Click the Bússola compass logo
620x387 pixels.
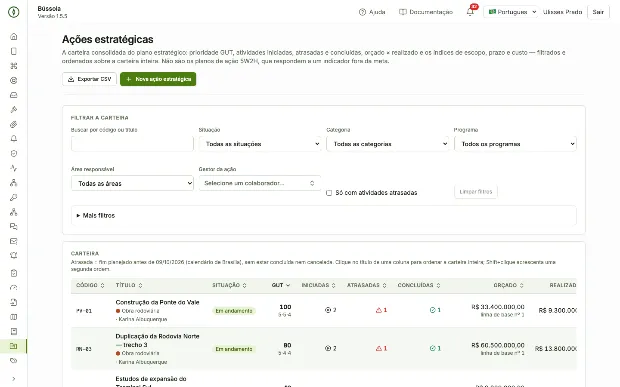[13, 12]
